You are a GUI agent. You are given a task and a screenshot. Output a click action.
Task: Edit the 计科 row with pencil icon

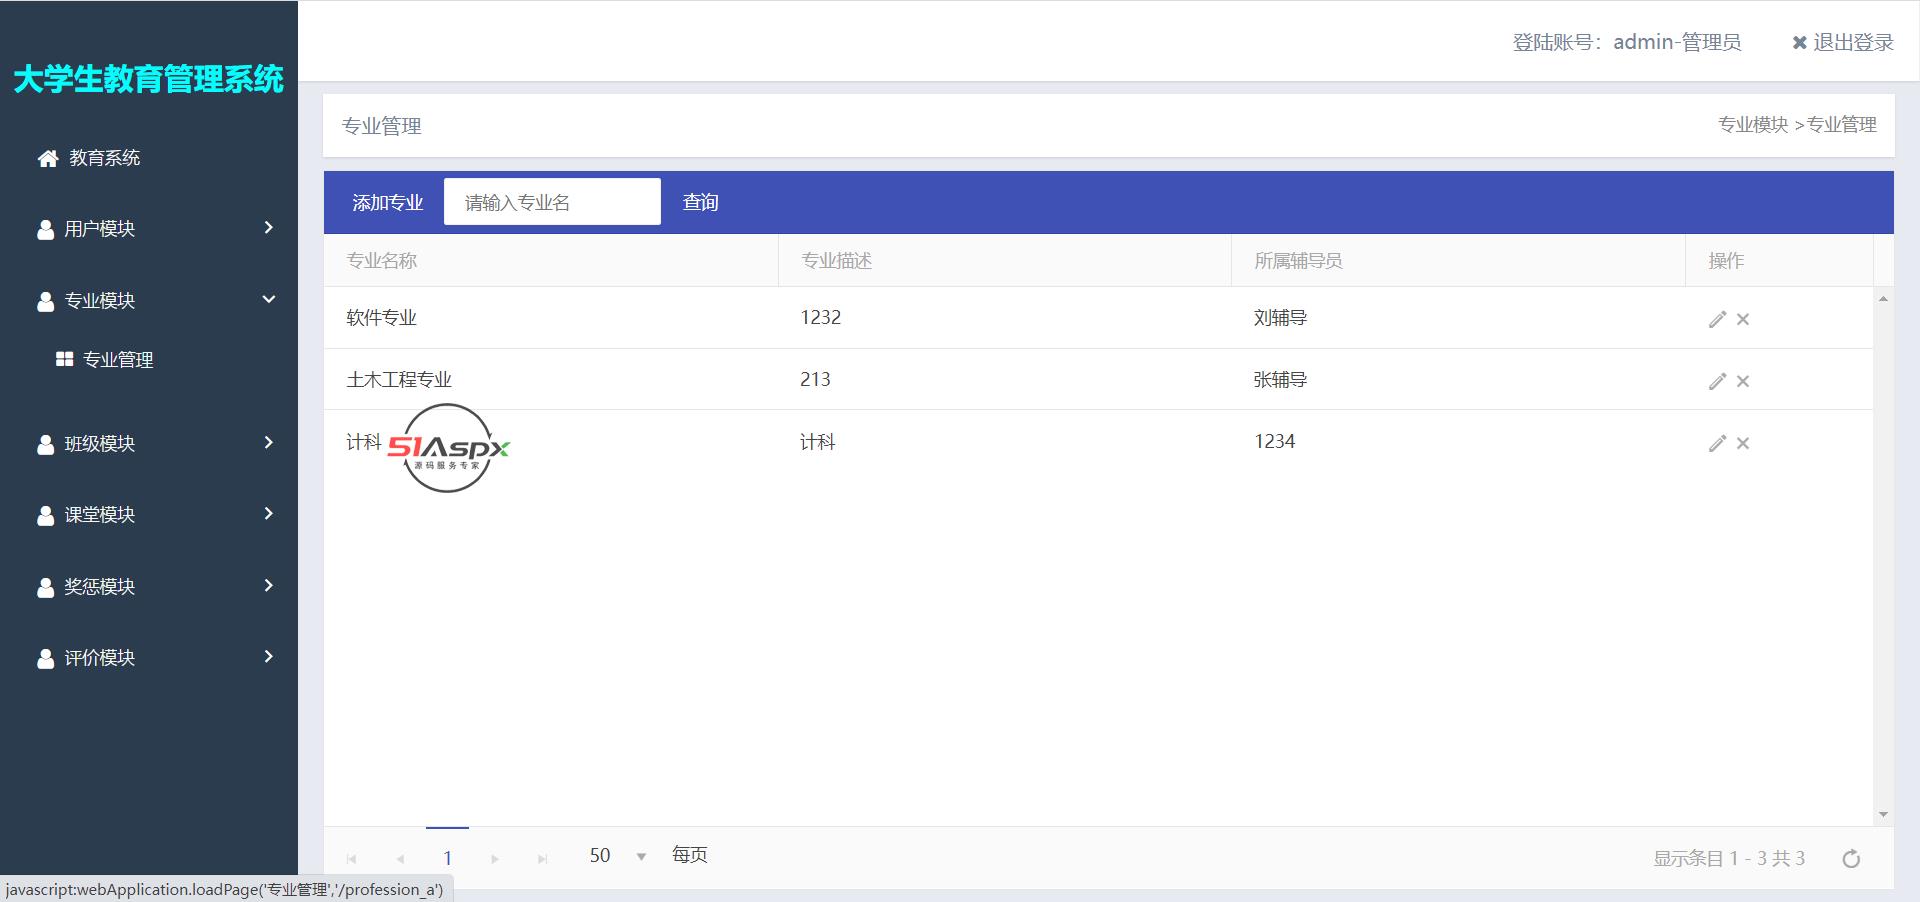[1717, 443]
